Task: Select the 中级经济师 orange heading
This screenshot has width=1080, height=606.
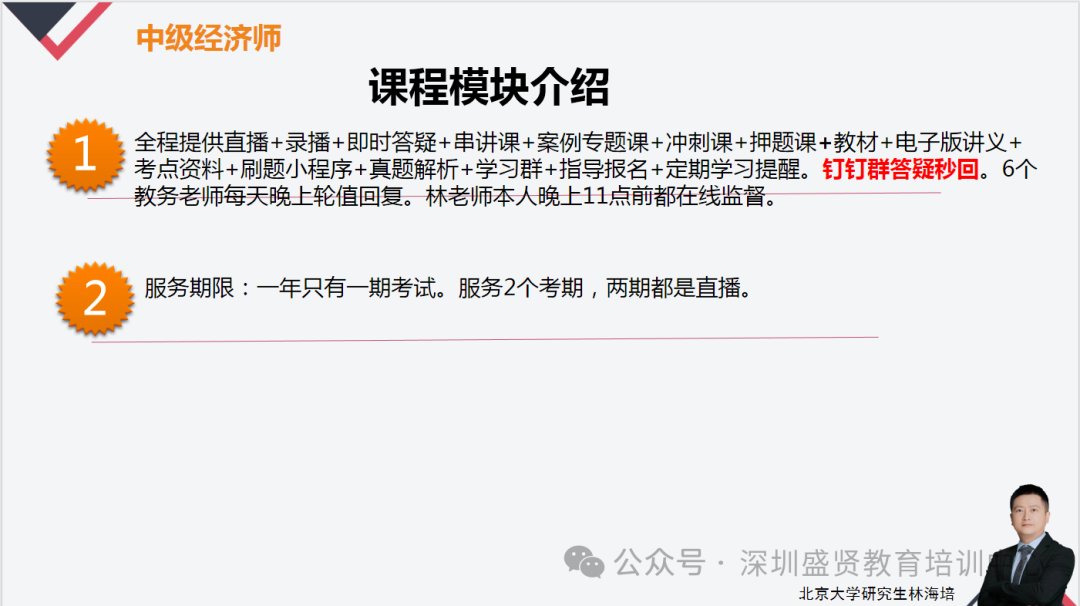Action: pyautogui.click(x=209, y=39)
